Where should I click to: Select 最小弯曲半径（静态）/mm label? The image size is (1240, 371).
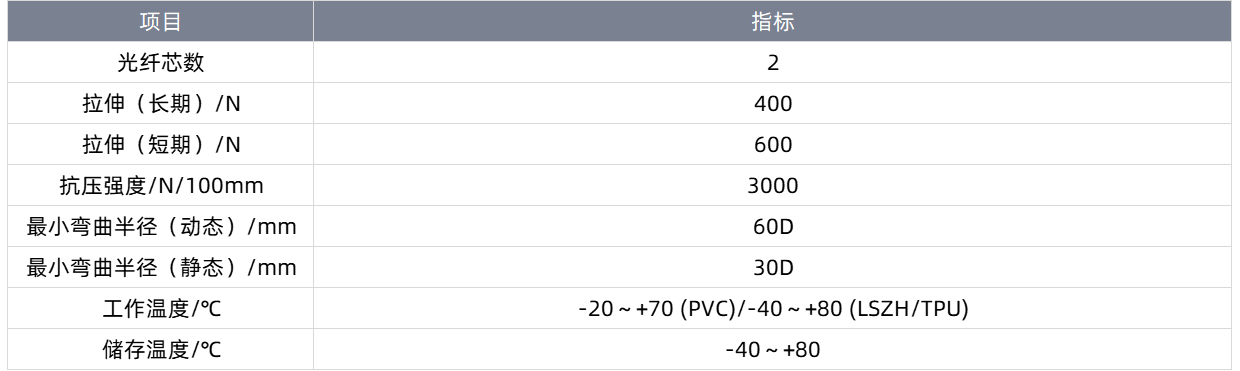(161, 268)
